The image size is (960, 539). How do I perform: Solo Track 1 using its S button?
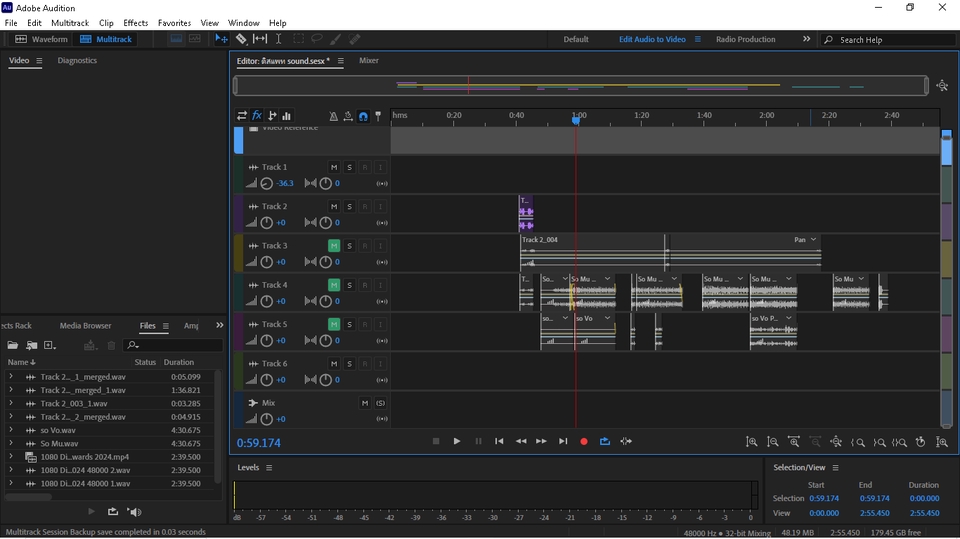tap(349, 167)
